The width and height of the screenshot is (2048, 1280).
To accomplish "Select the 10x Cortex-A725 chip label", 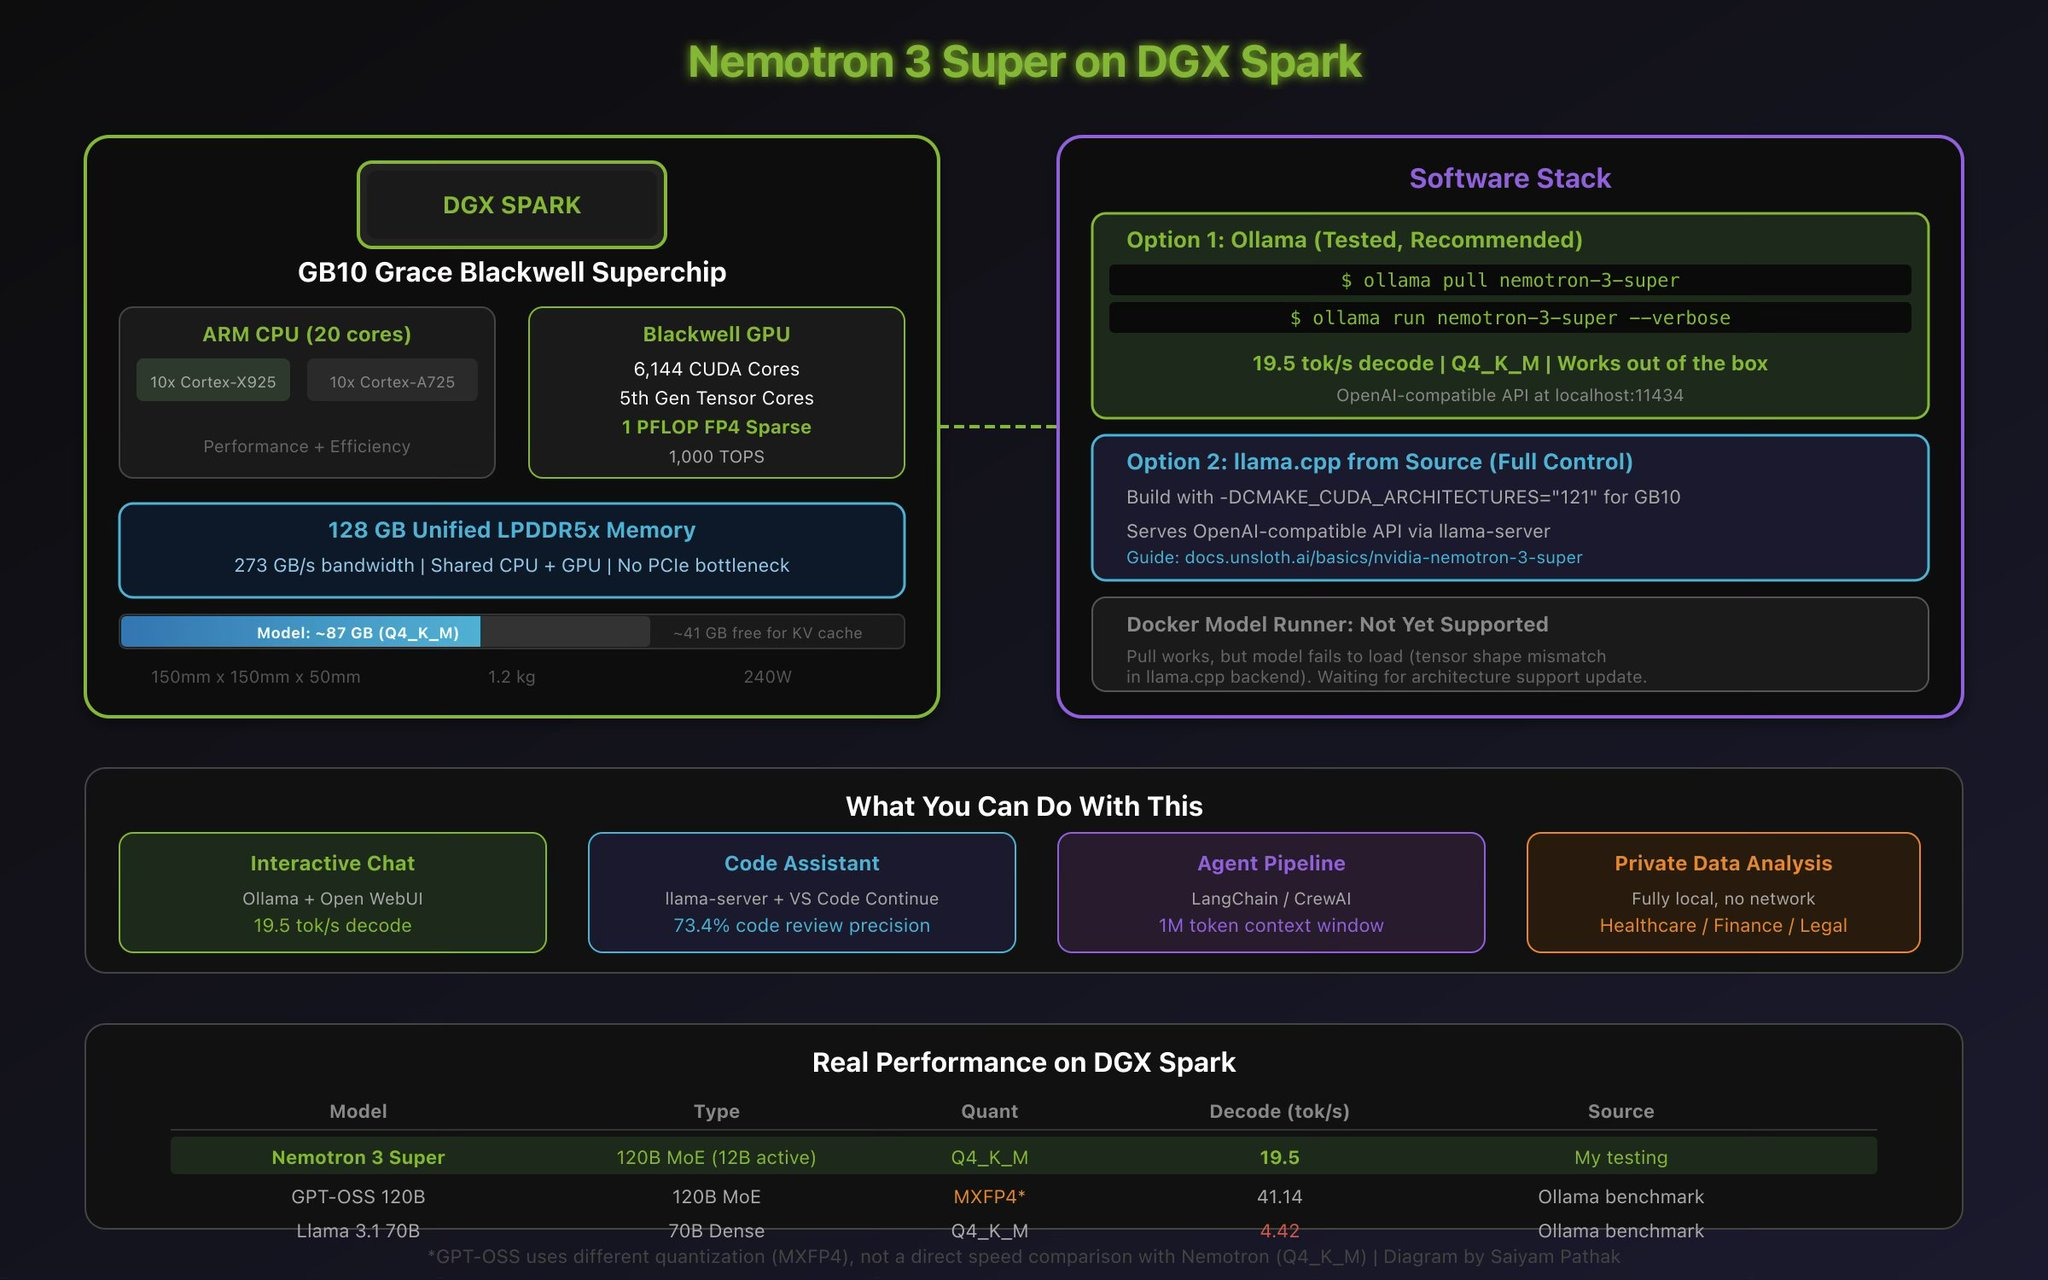I will (392, 381).
